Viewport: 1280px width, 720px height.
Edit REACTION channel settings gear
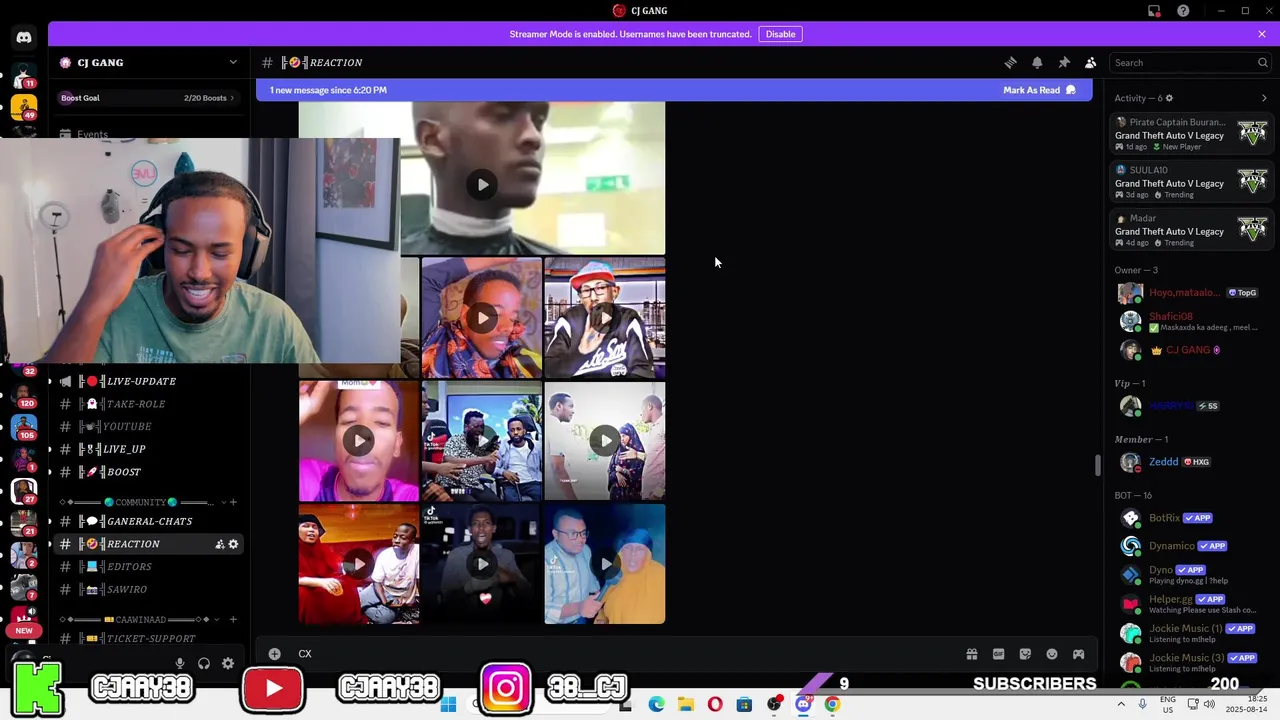(x=234, y=544)
